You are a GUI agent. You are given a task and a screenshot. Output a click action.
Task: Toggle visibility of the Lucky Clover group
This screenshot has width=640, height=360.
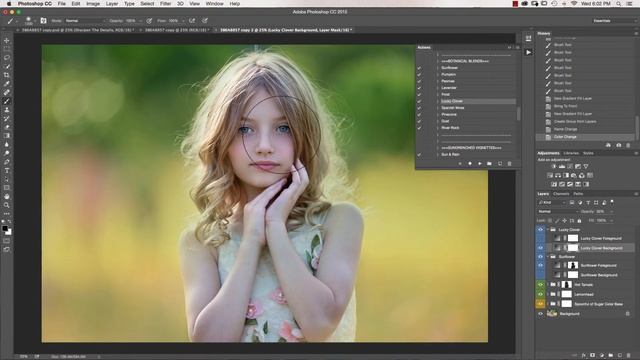[540, 230]
